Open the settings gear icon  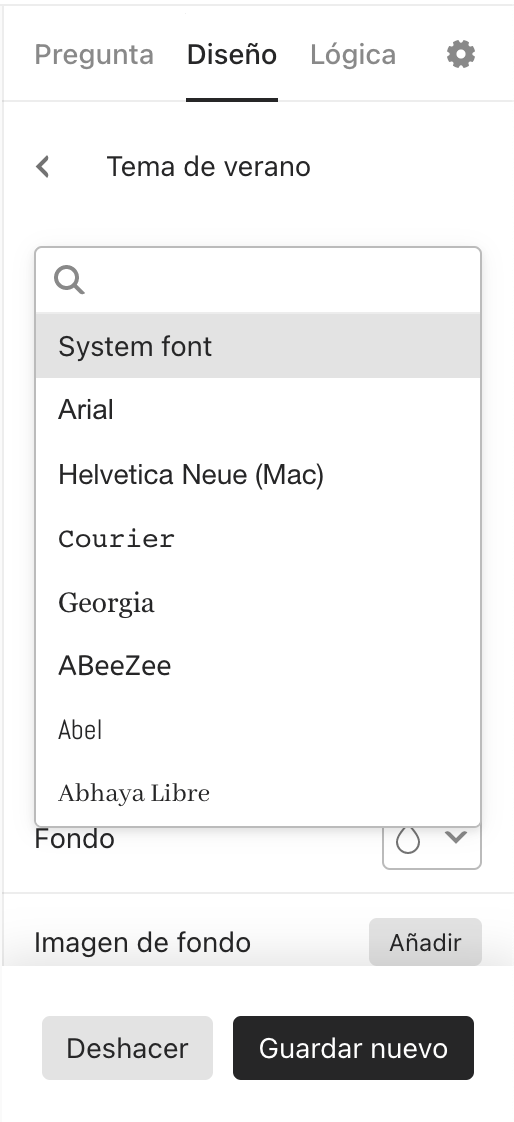[x=461, y=54]
